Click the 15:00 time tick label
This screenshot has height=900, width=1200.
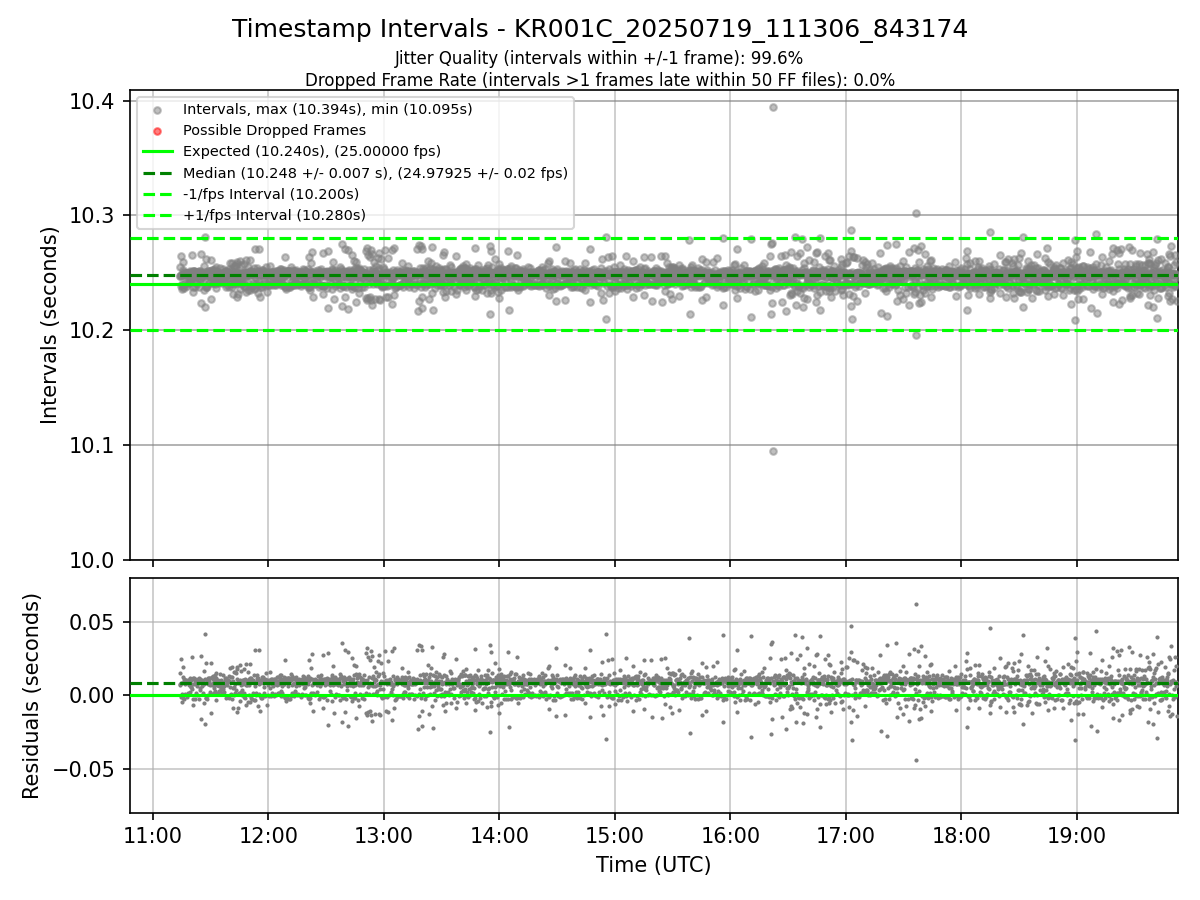[x=615, y=835]
